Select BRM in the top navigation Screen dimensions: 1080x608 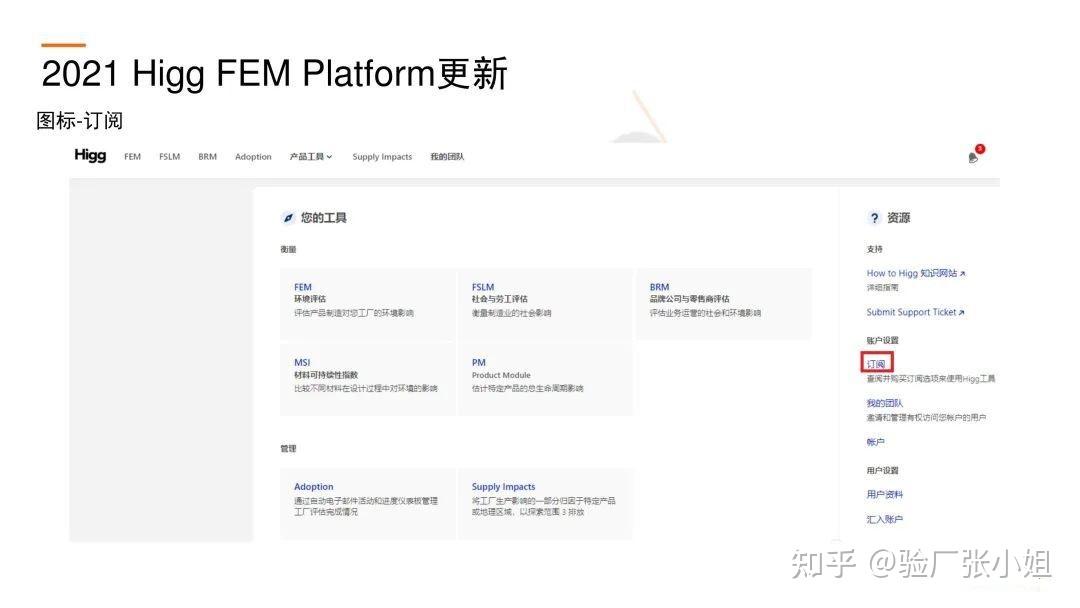(x=207, y=156)
